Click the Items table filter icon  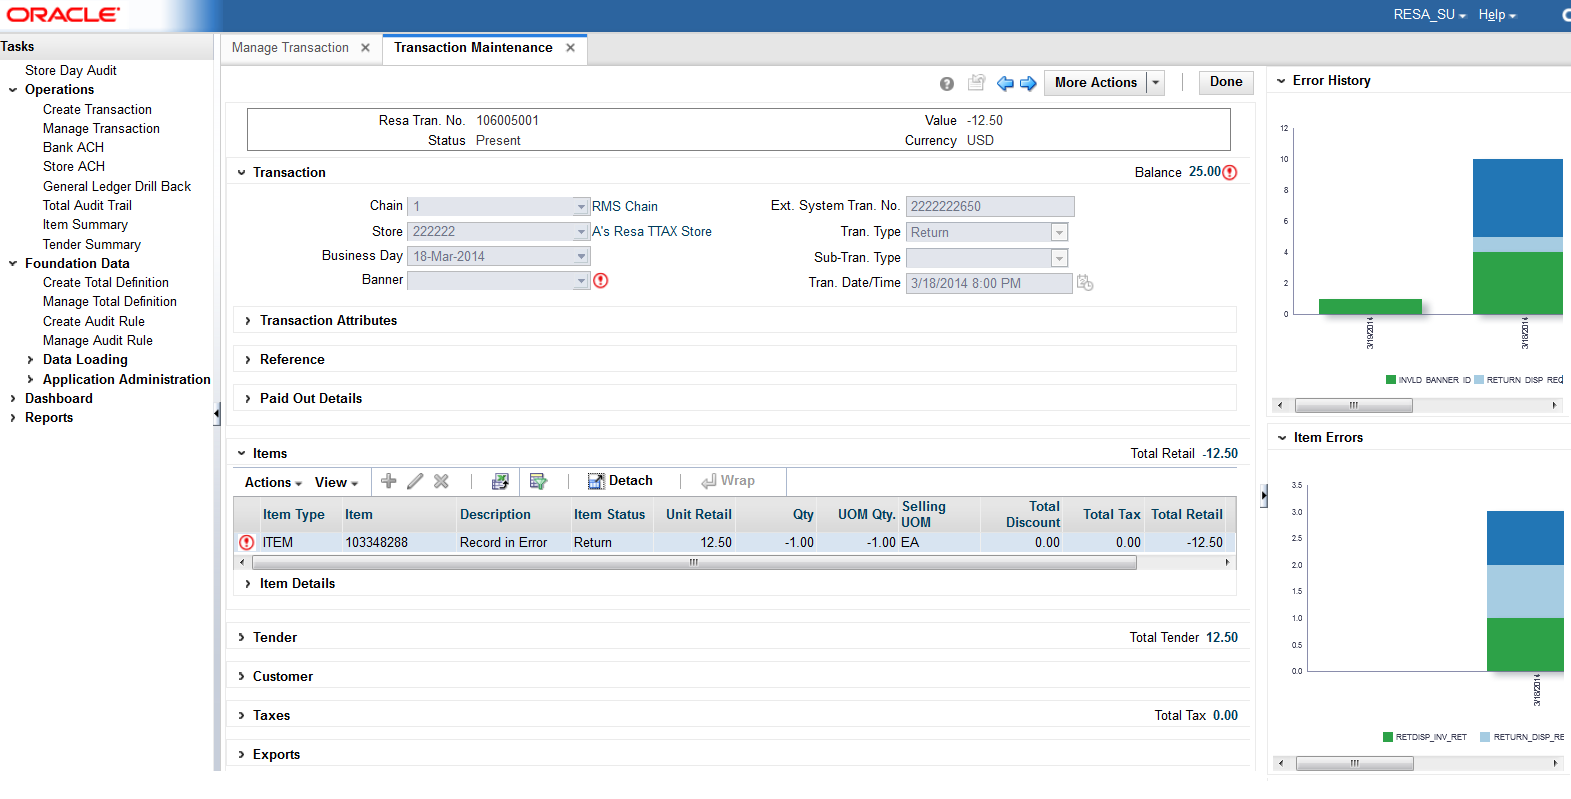coord(538,481)
